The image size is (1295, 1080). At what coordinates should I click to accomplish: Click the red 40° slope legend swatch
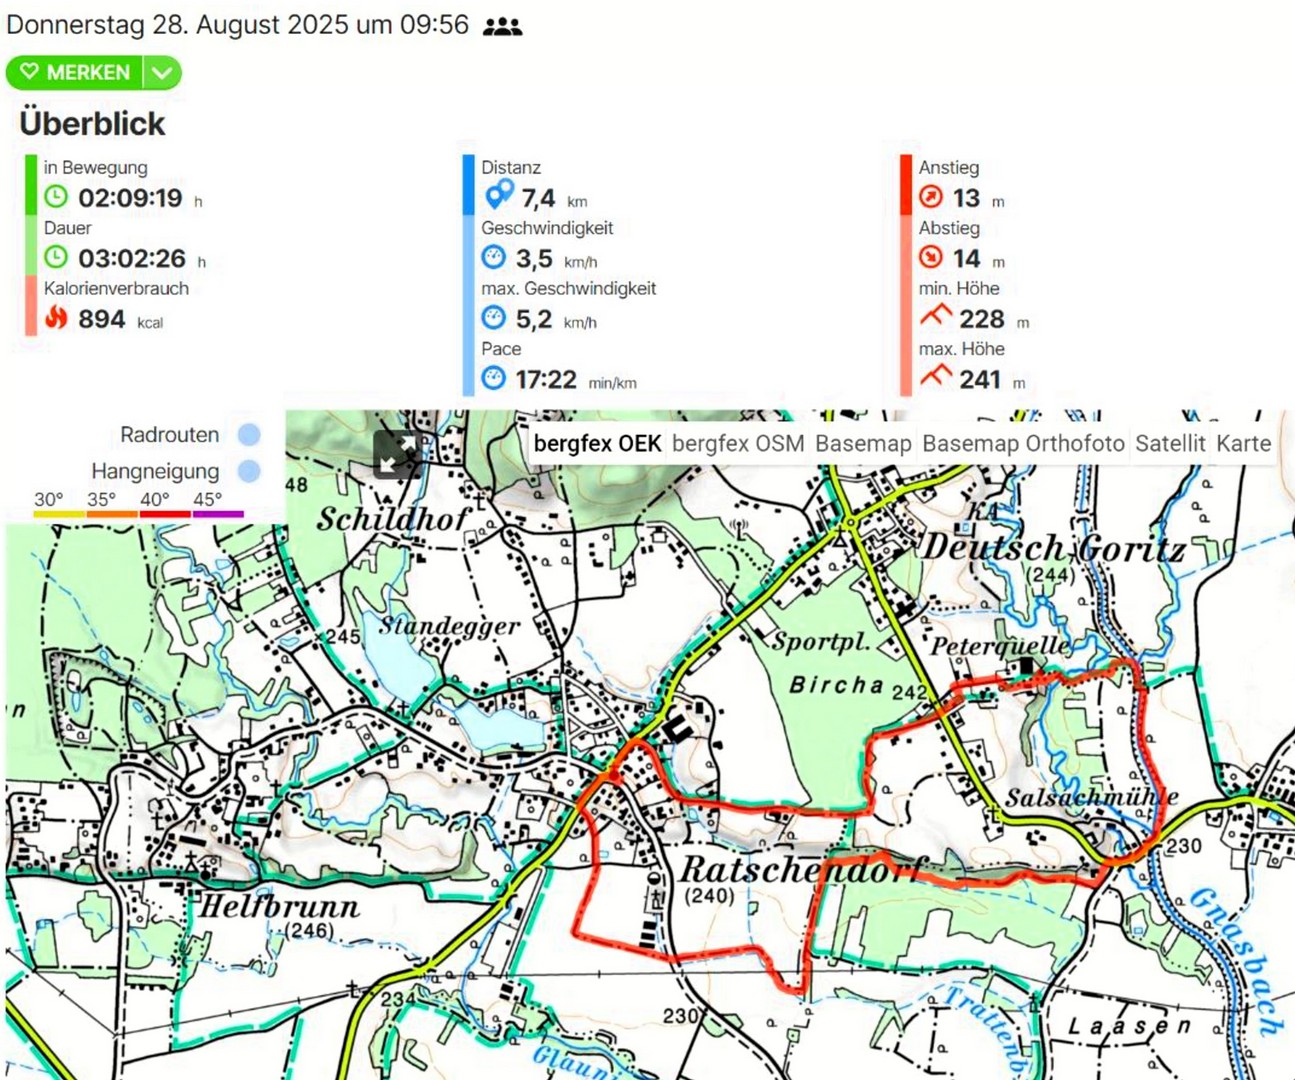165,514
